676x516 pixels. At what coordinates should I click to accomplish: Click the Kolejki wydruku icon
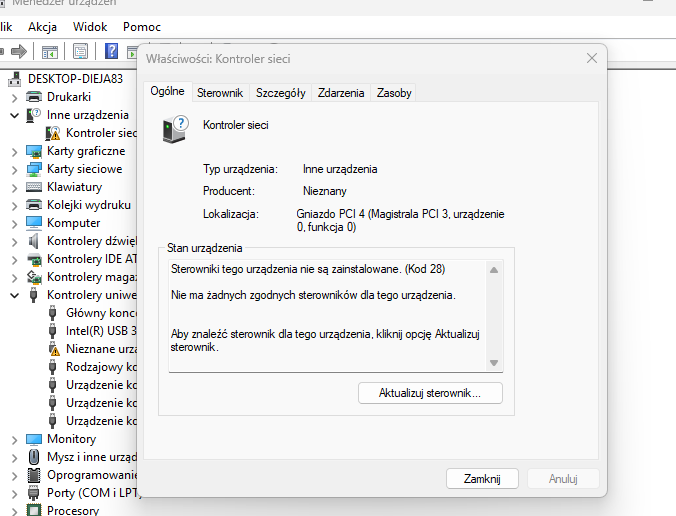coord(34,205)
